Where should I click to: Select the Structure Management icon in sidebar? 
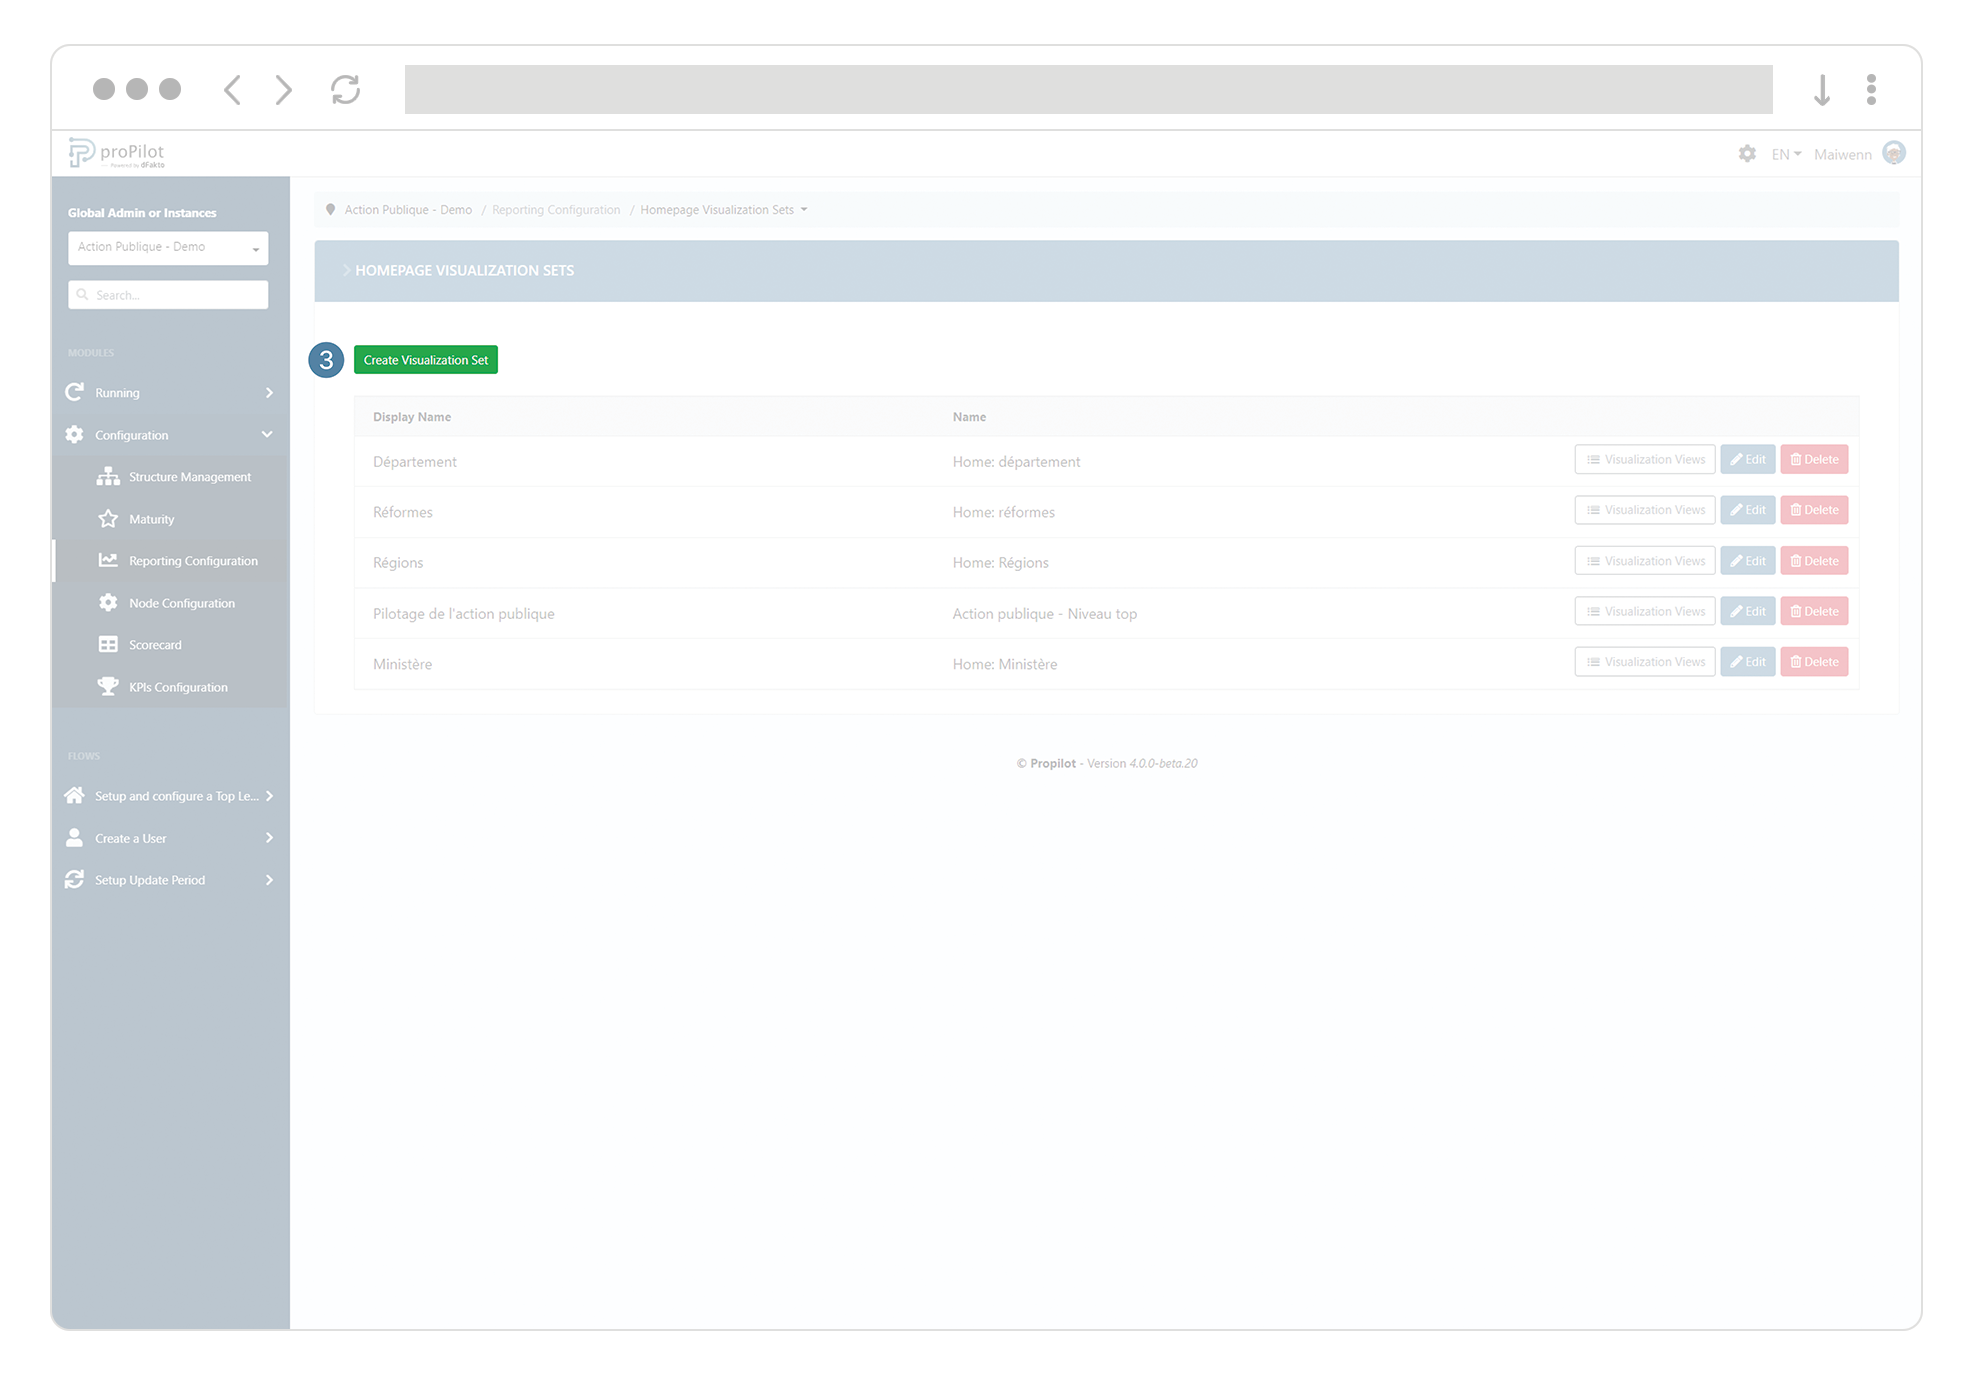tap(108, 477)
